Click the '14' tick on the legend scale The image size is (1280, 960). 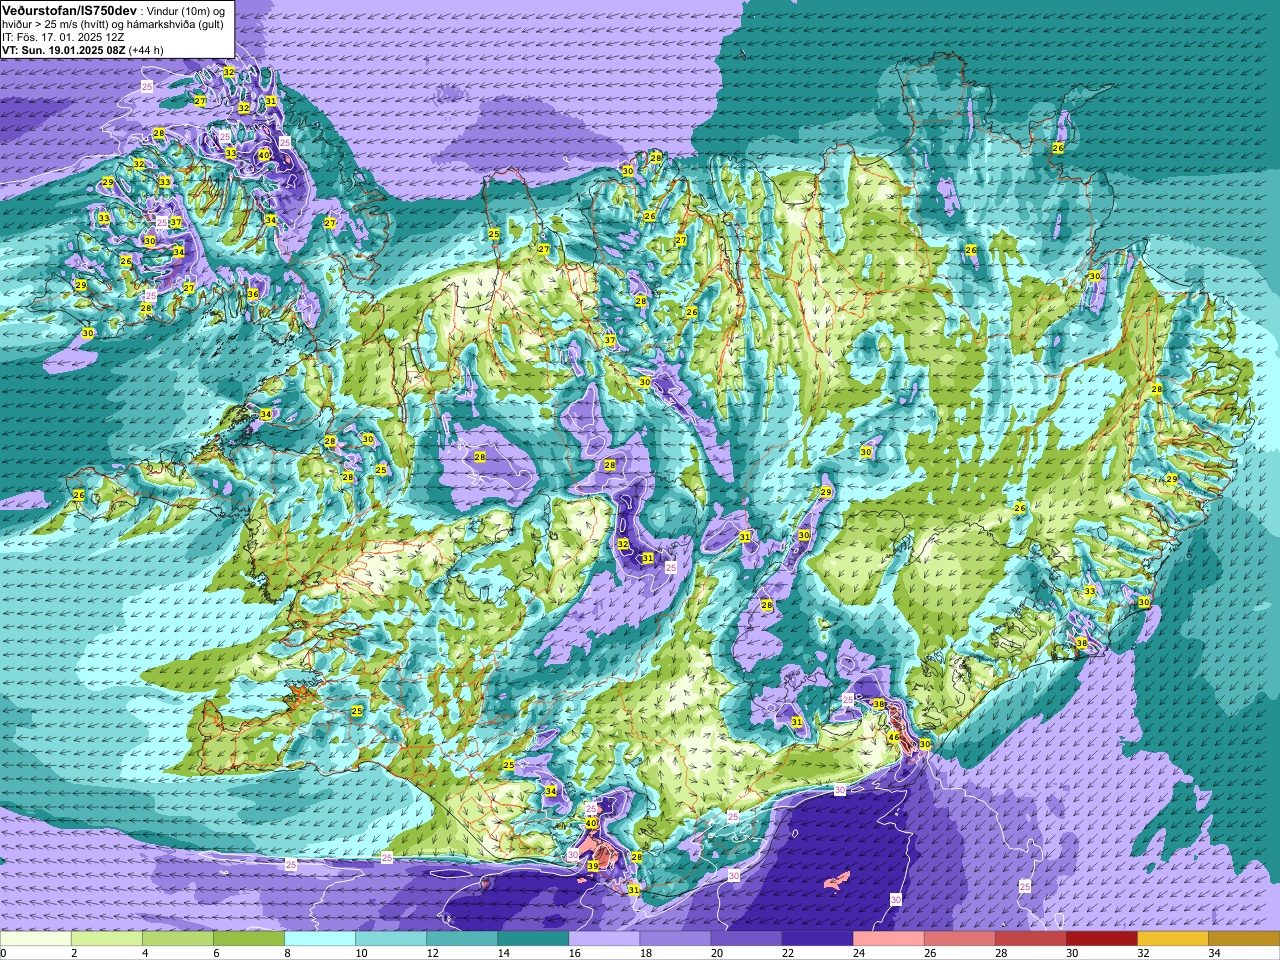click(x=504, y=953)
